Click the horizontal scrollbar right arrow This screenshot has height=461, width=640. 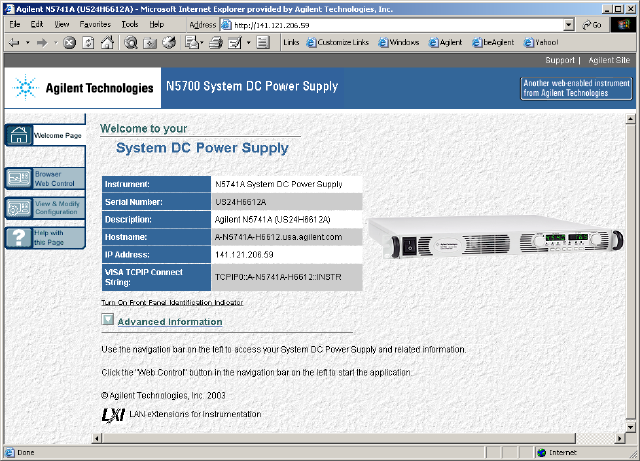point(620,439)
